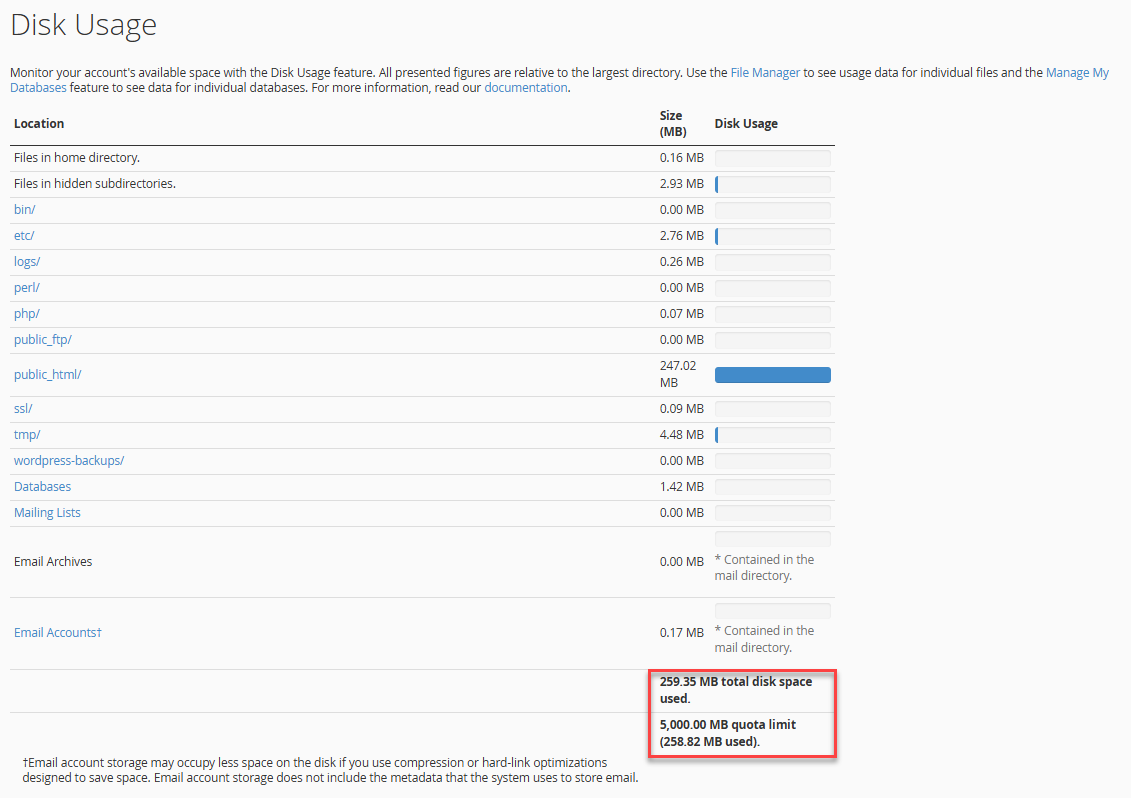The height and width of the screenshot is (798, 1131).
Task: Follow the documentation link
Action: tap(526, 87)
